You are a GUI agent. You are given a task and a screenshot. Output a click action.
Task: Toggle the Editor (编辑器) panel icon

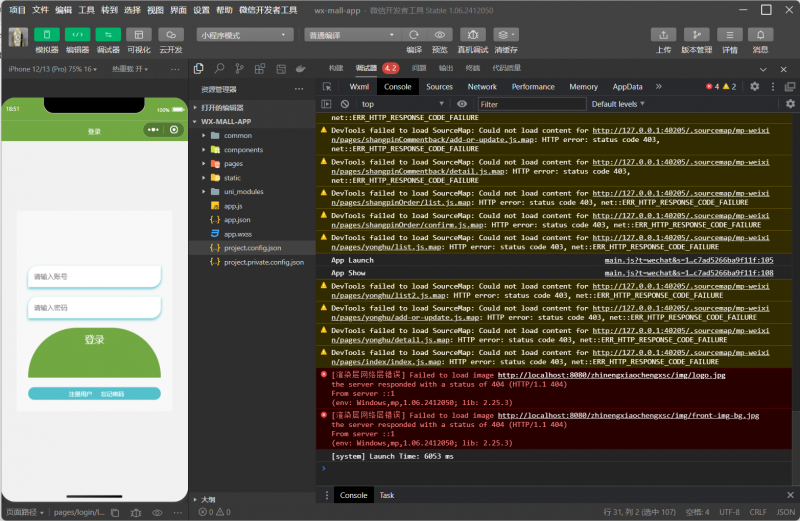click(77, 35)
